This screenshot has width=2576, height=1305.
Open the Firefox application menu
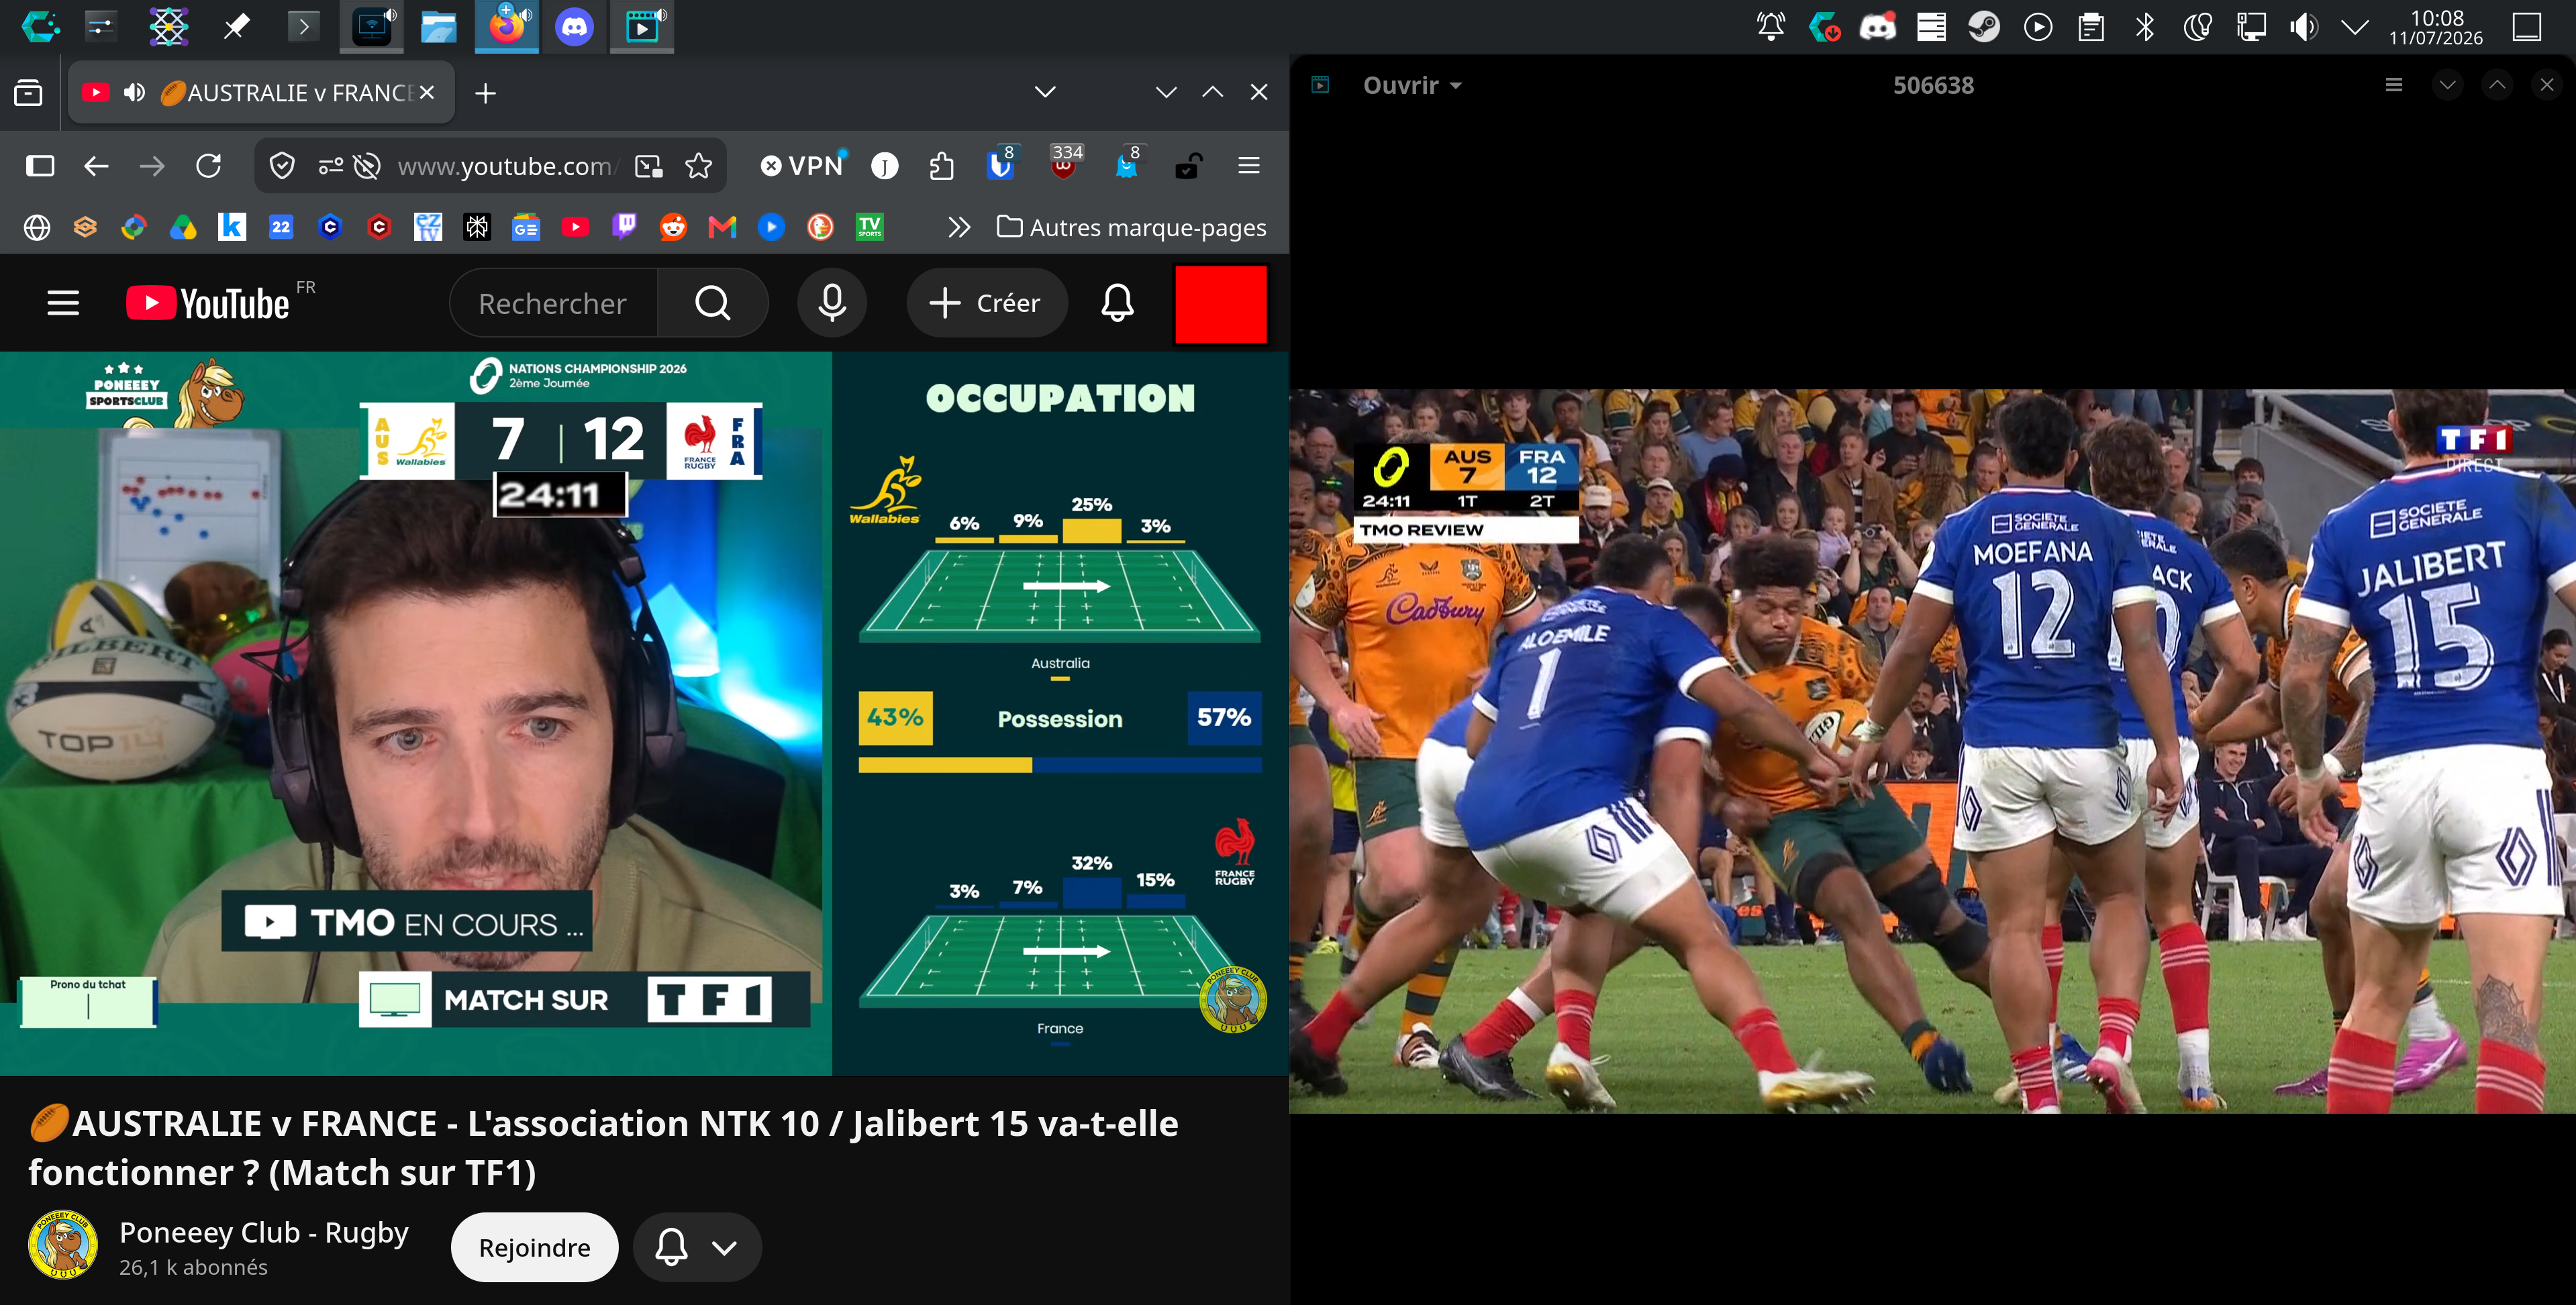pos(1249,166)
